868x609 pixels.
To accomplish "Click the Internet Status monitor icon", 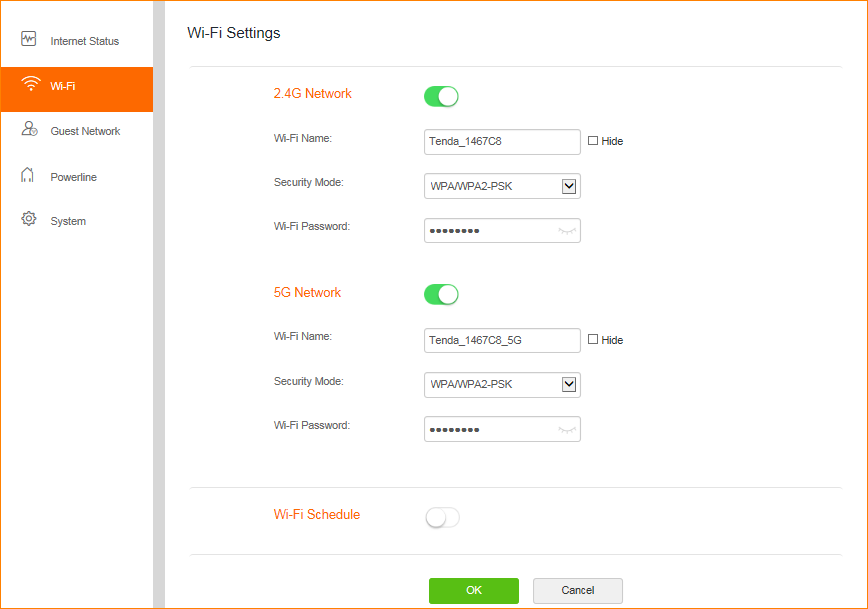I will tap(29, 40).
